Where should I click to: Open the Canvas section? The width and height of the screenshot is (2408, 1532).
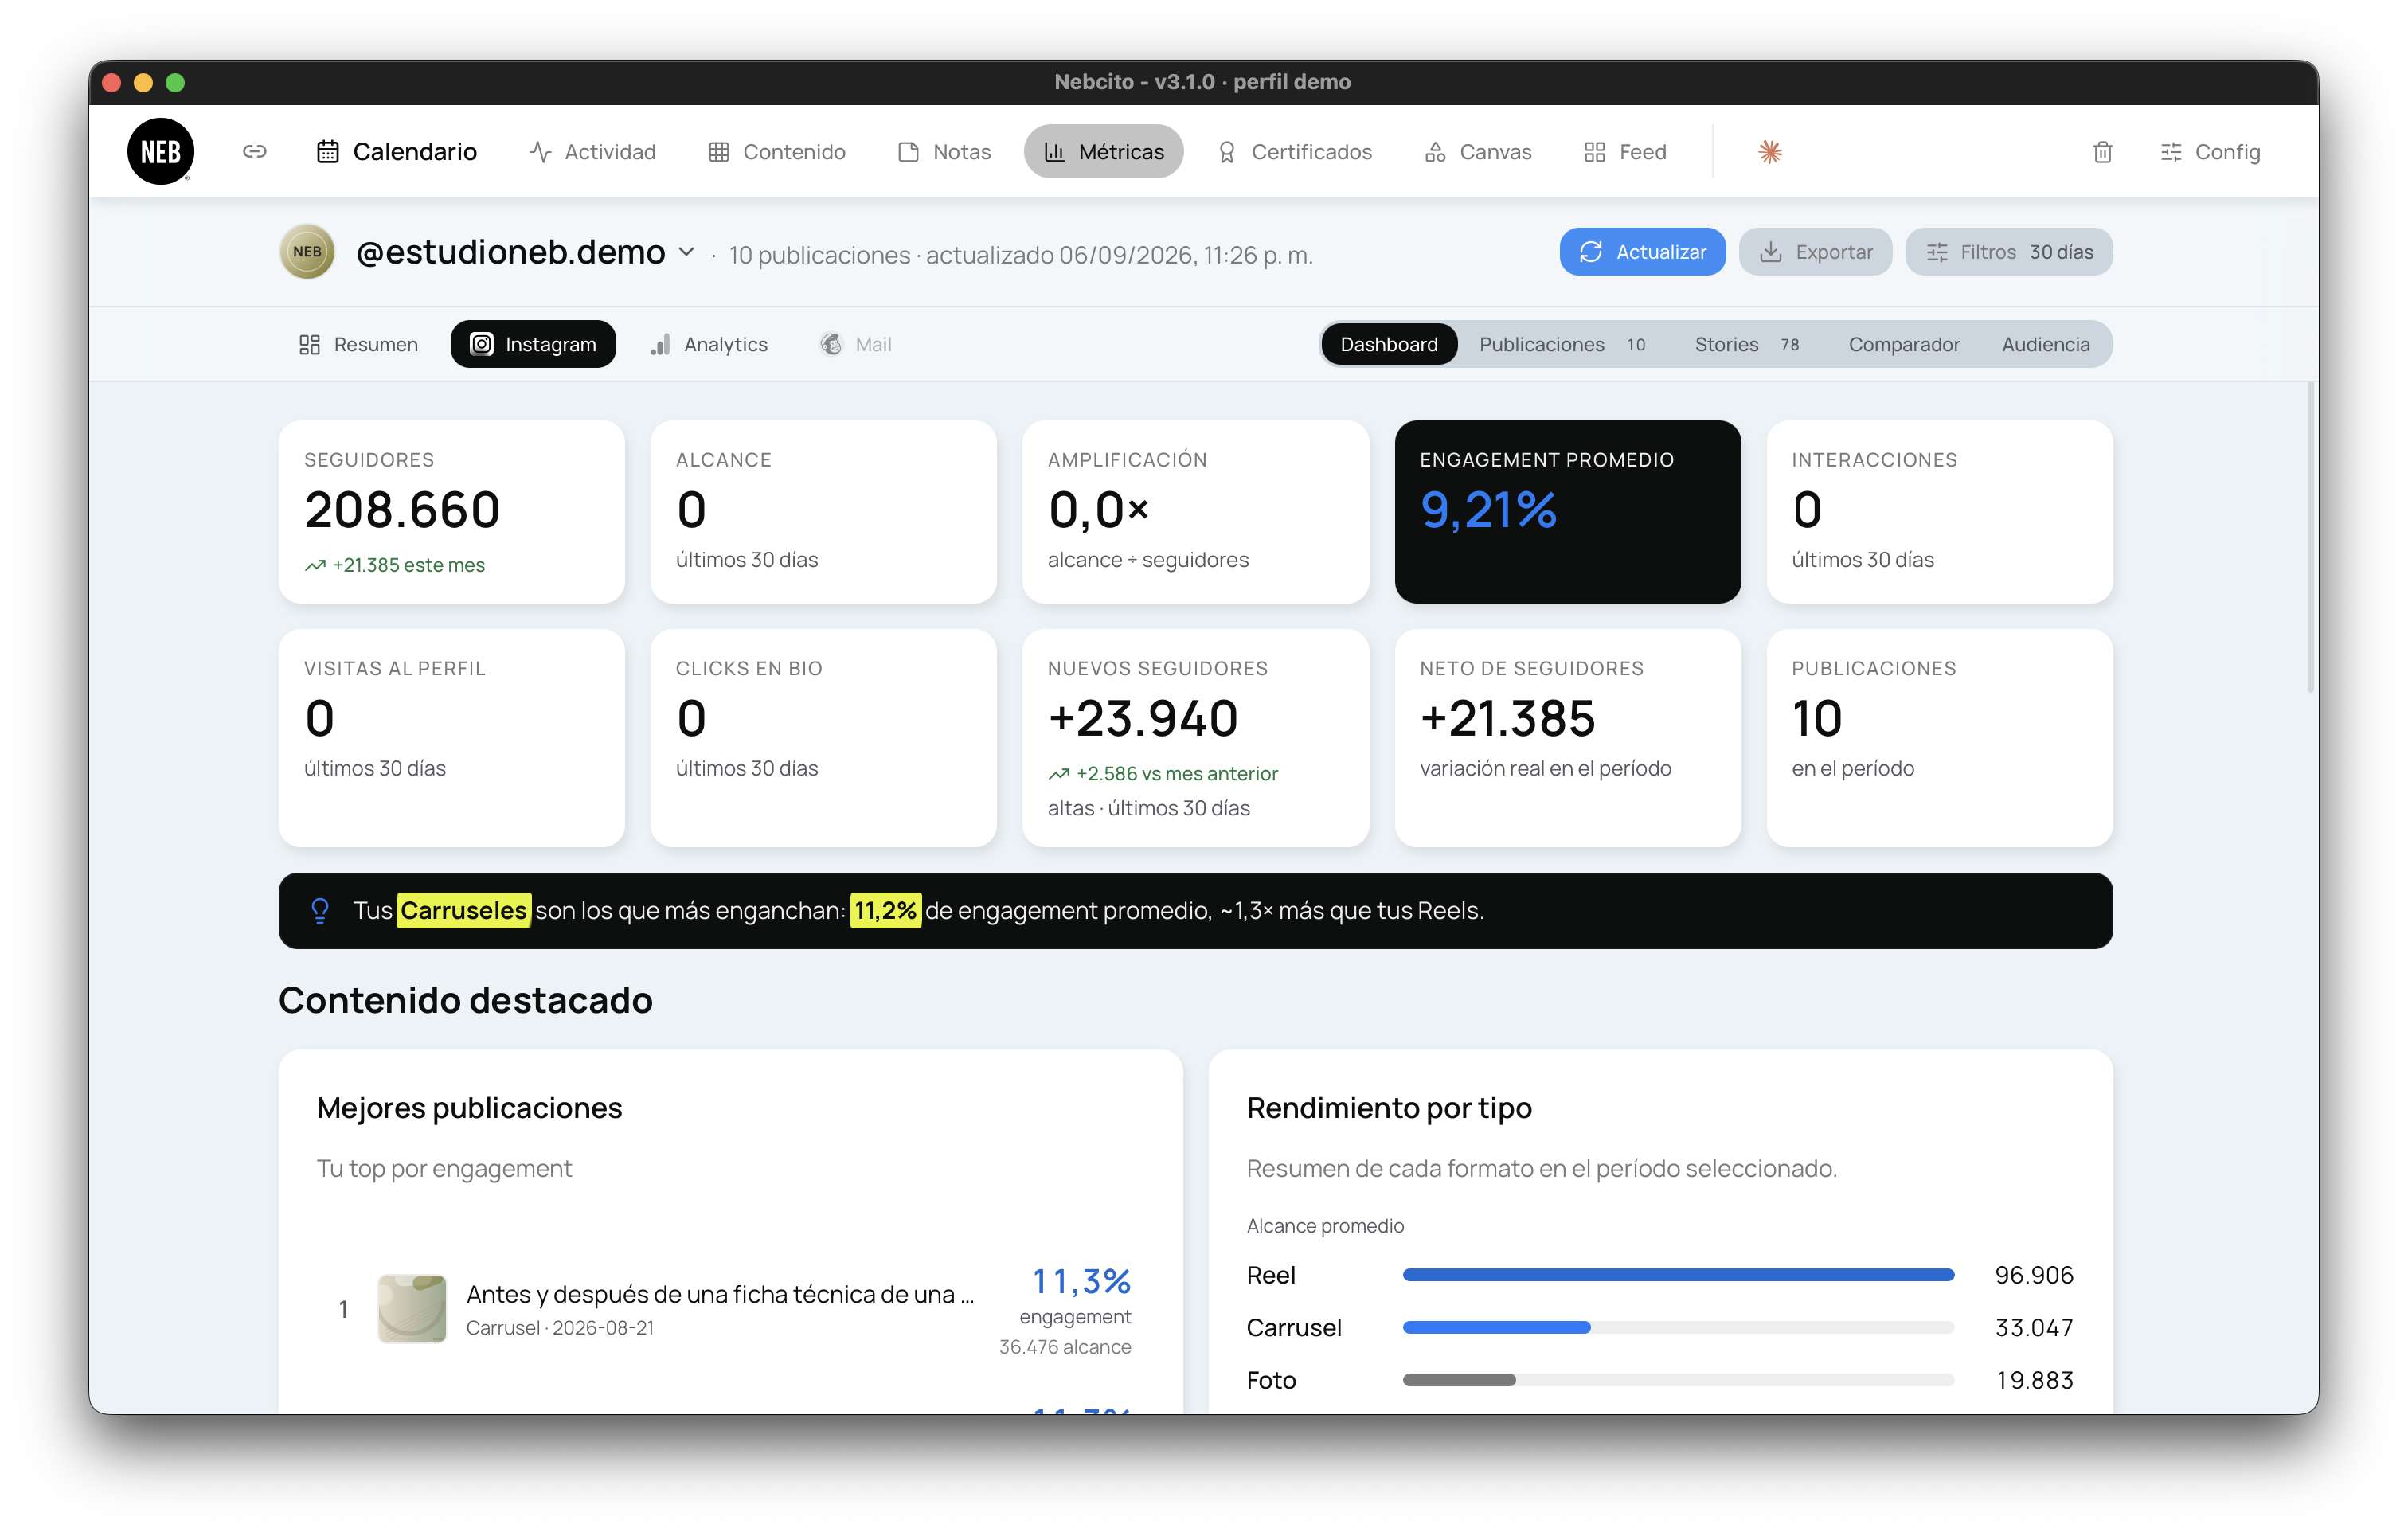point(1479,152)
